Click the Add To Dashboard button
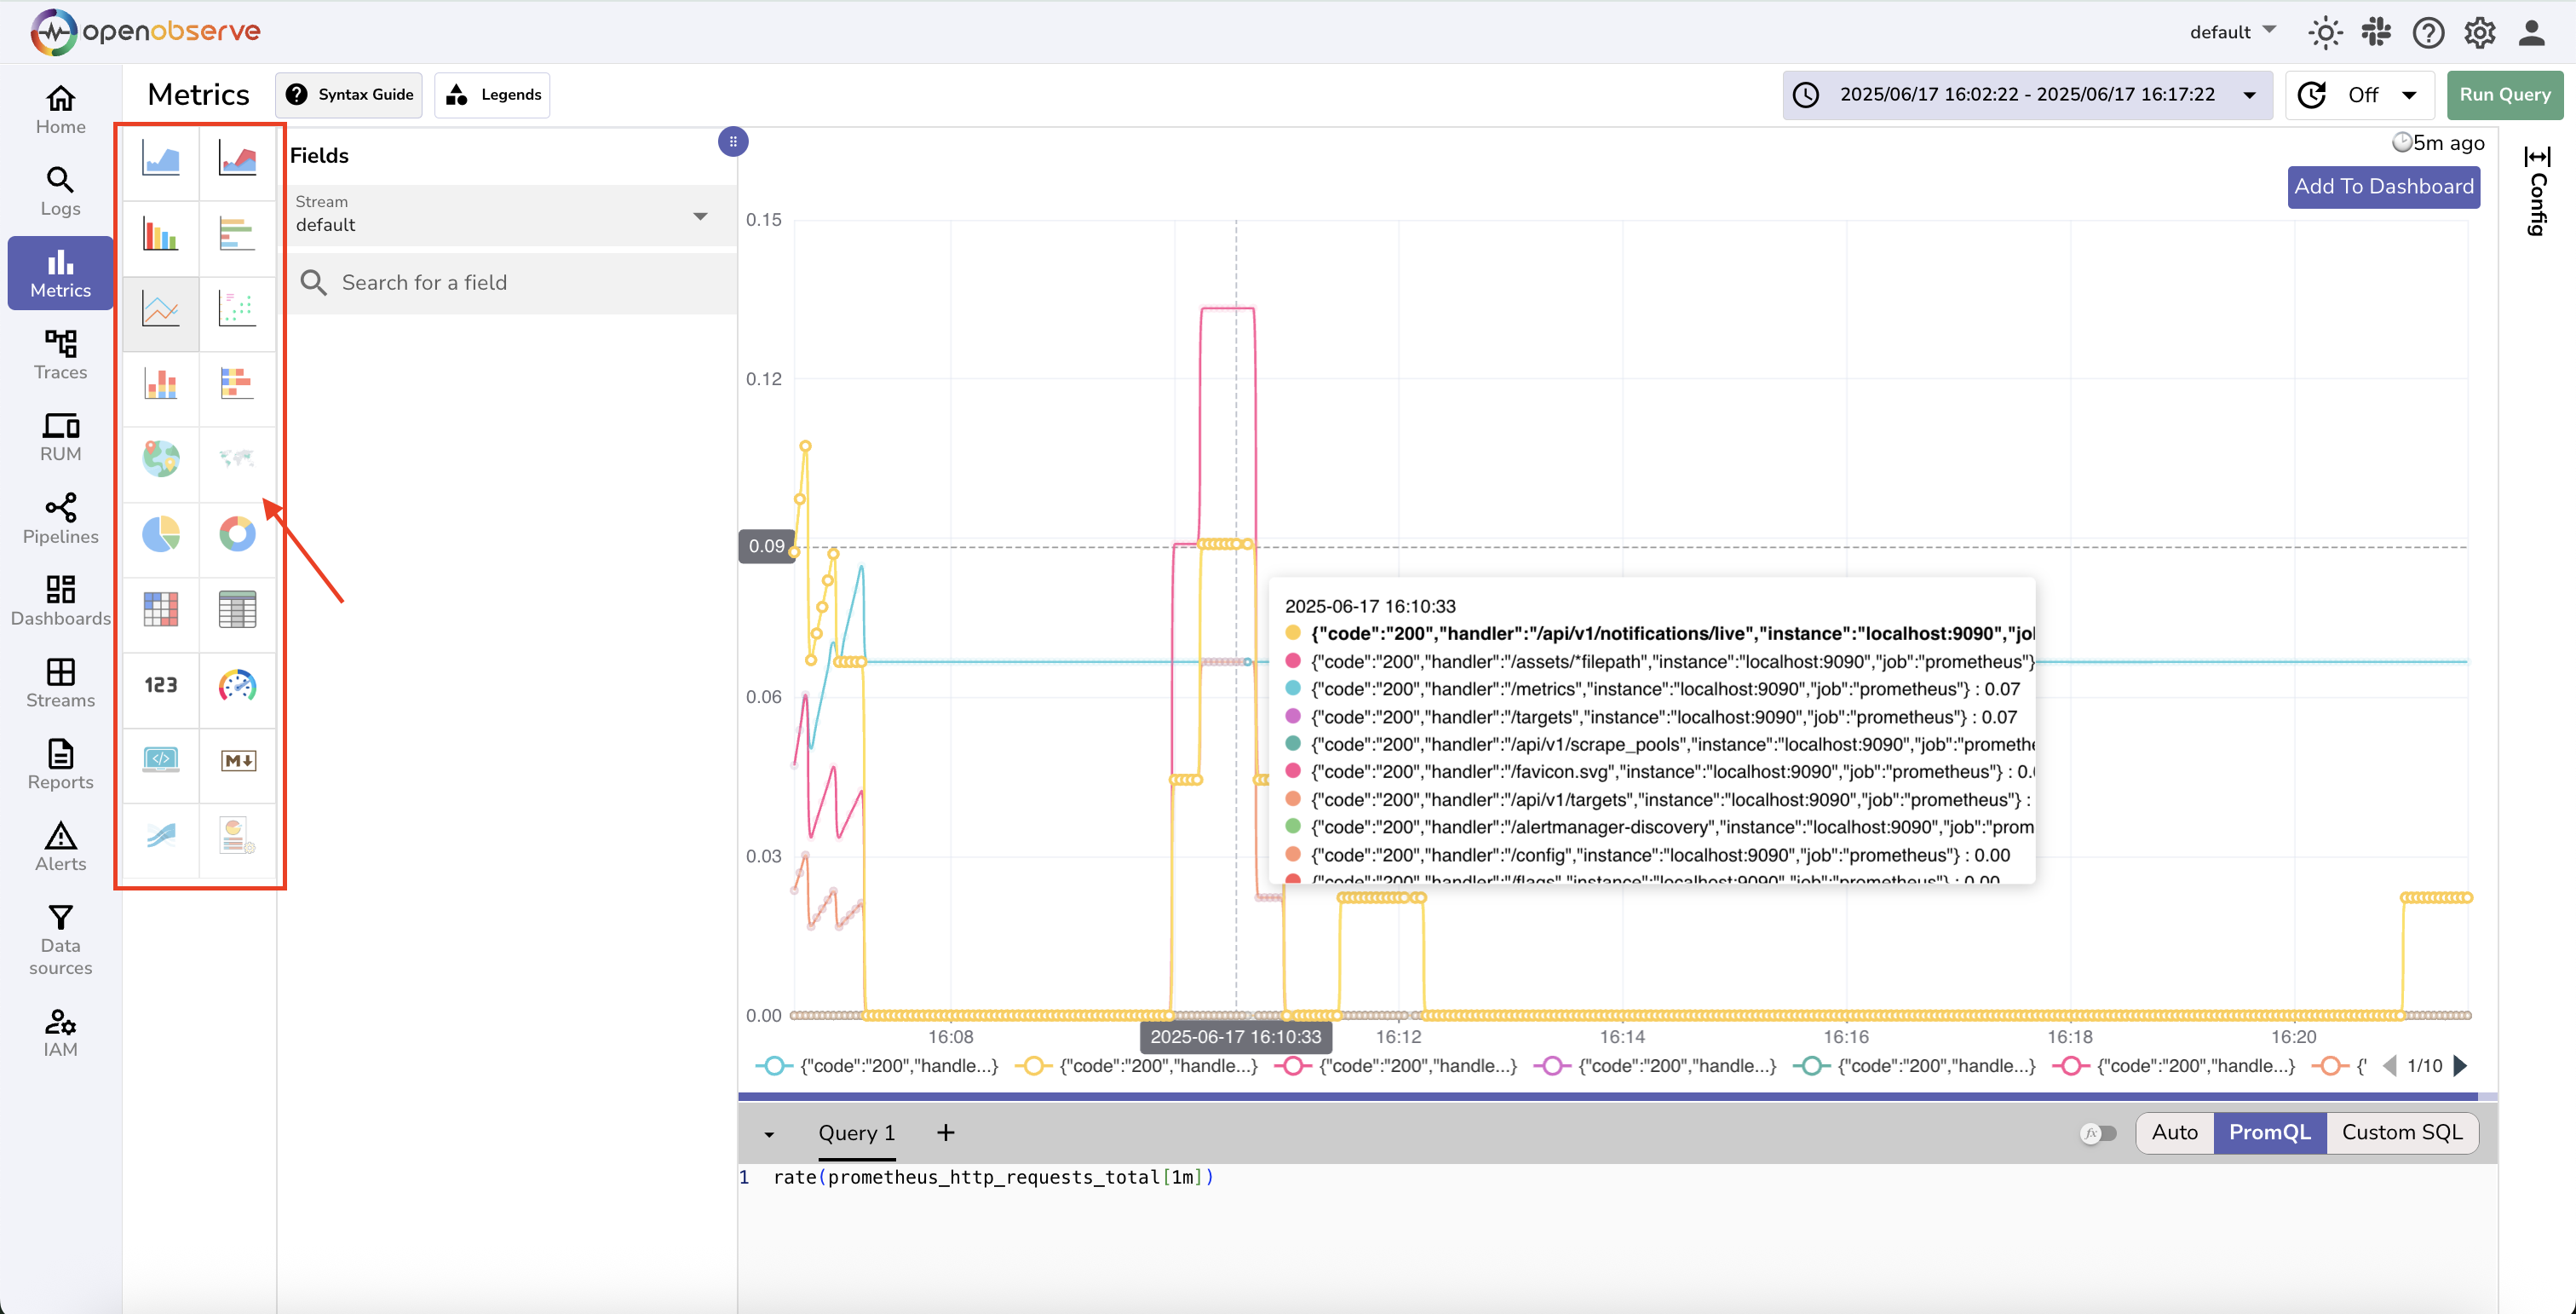Image resolution: width=2576 pixels, height=1314 pixels. pyautogui.click(x=2383, y=187)
